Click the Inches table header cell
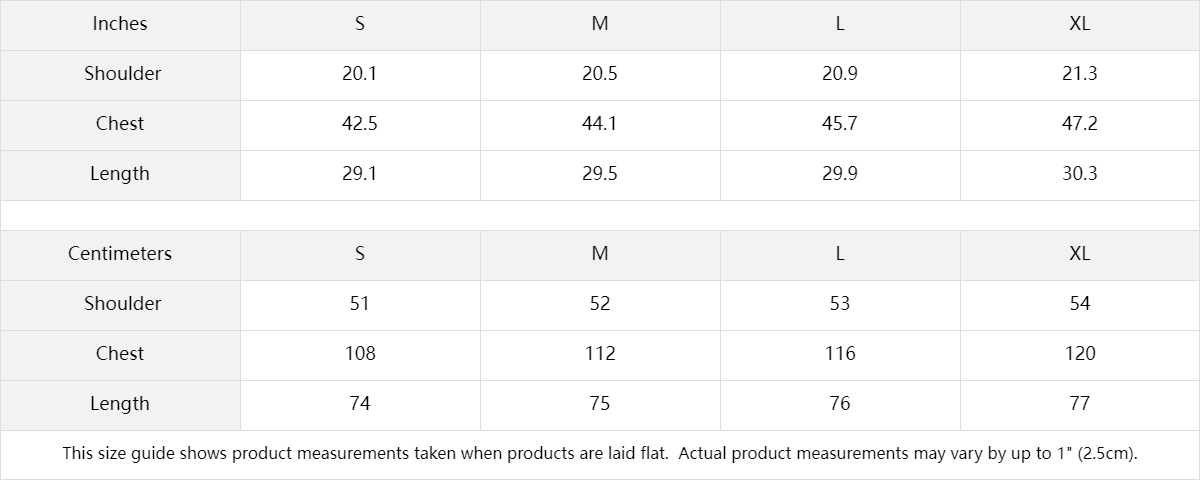Viewport: 1200px width, 480px height. tap(120, 24)
